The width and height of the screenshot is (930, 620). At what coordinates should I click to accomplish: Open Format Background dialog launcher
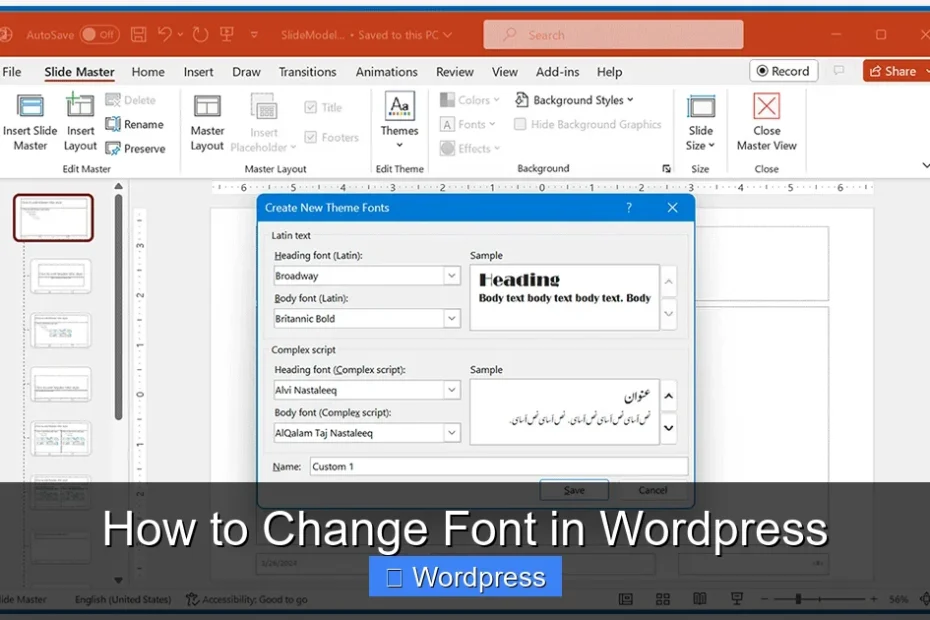667,168
